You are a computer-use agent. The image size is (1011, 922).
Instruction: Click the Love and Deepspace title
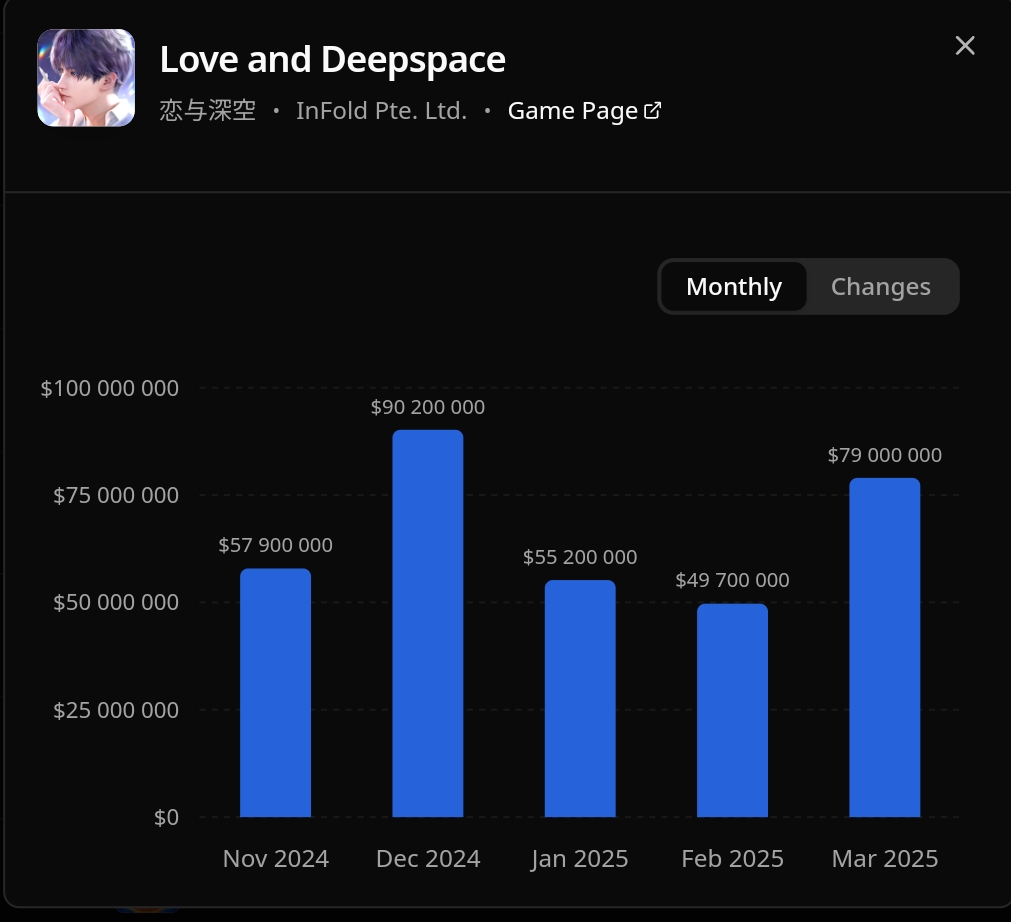coord(332,59)
